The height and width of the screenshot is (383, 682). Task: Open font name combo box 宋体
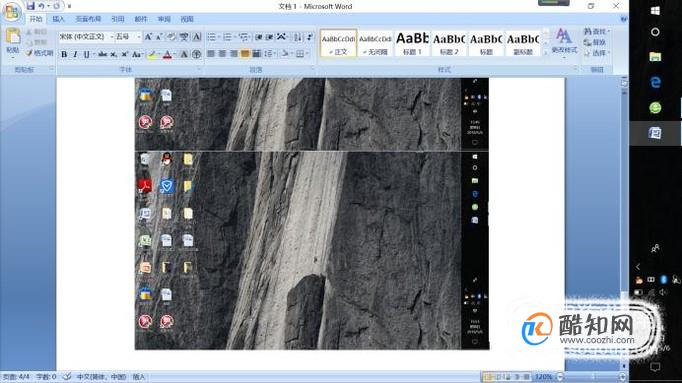click(86, 37)
